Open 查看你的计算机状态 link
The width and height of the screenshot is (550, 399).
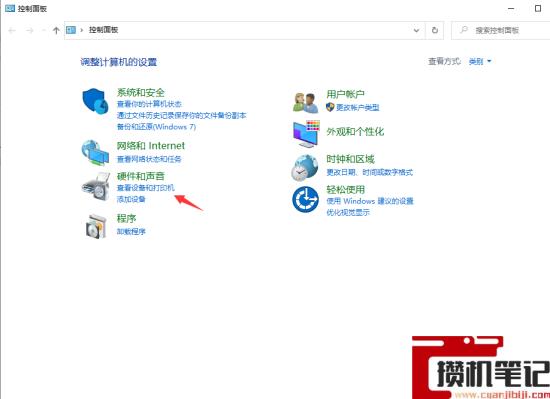[149, 104]
